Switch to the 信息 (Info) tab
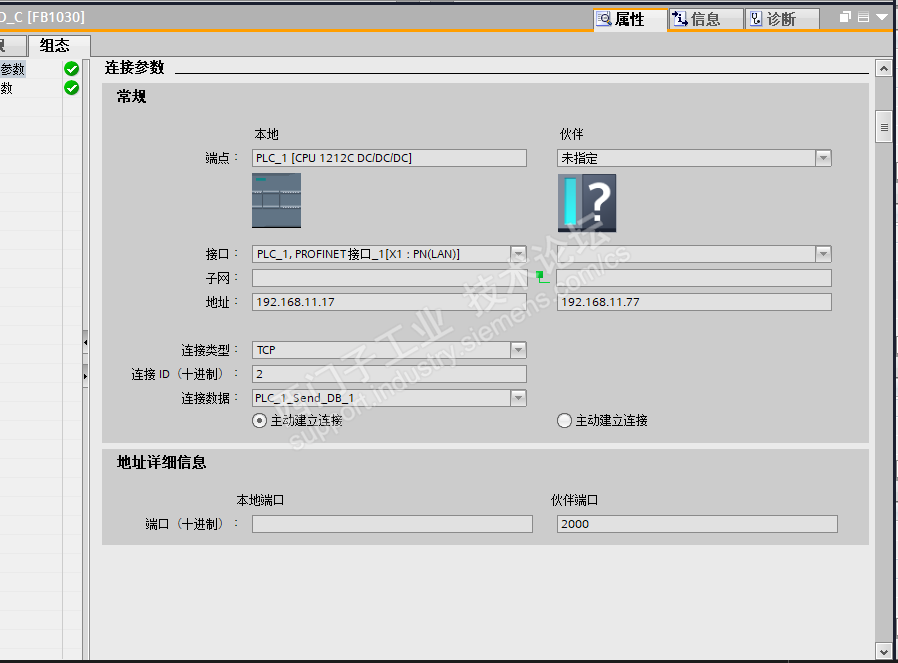898x663 pixels. click(706, 19)
